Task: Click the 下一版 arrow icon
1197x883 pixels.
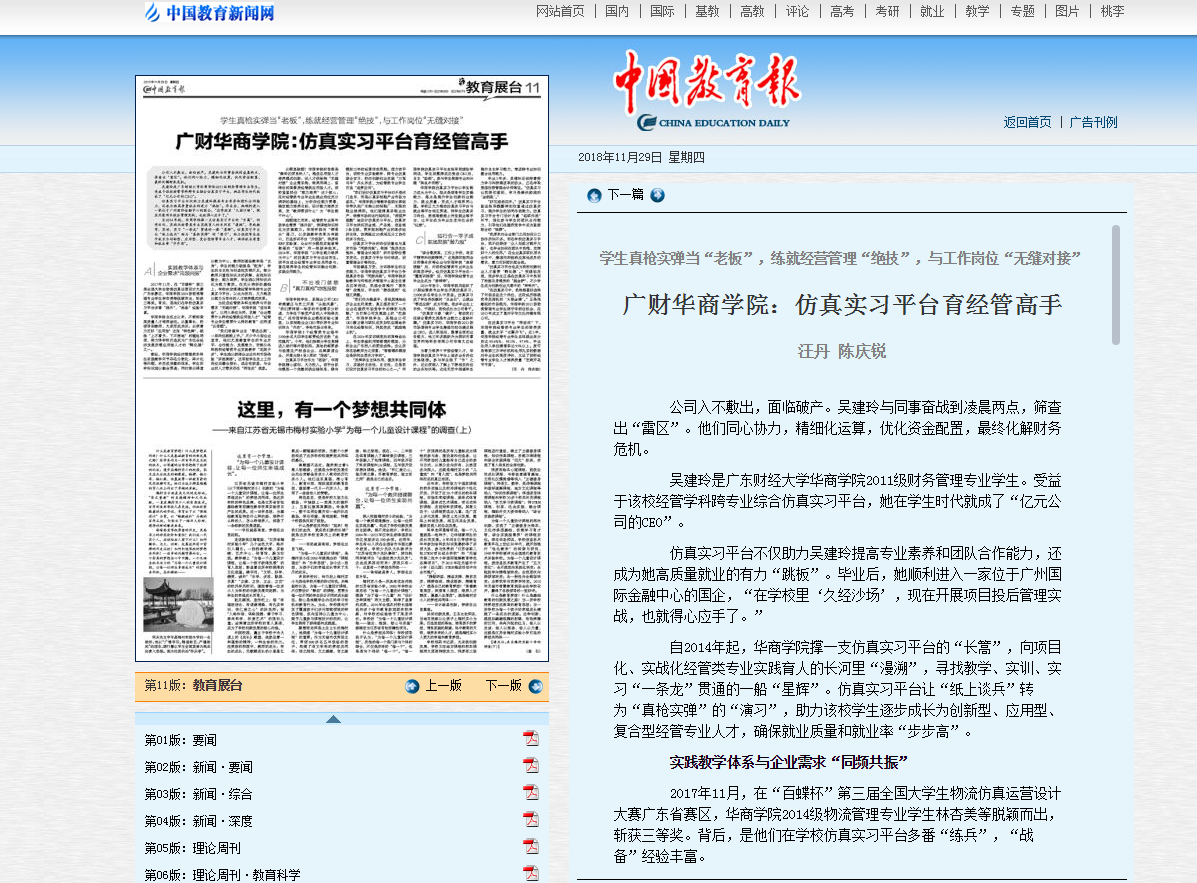Action: (536, 686)
